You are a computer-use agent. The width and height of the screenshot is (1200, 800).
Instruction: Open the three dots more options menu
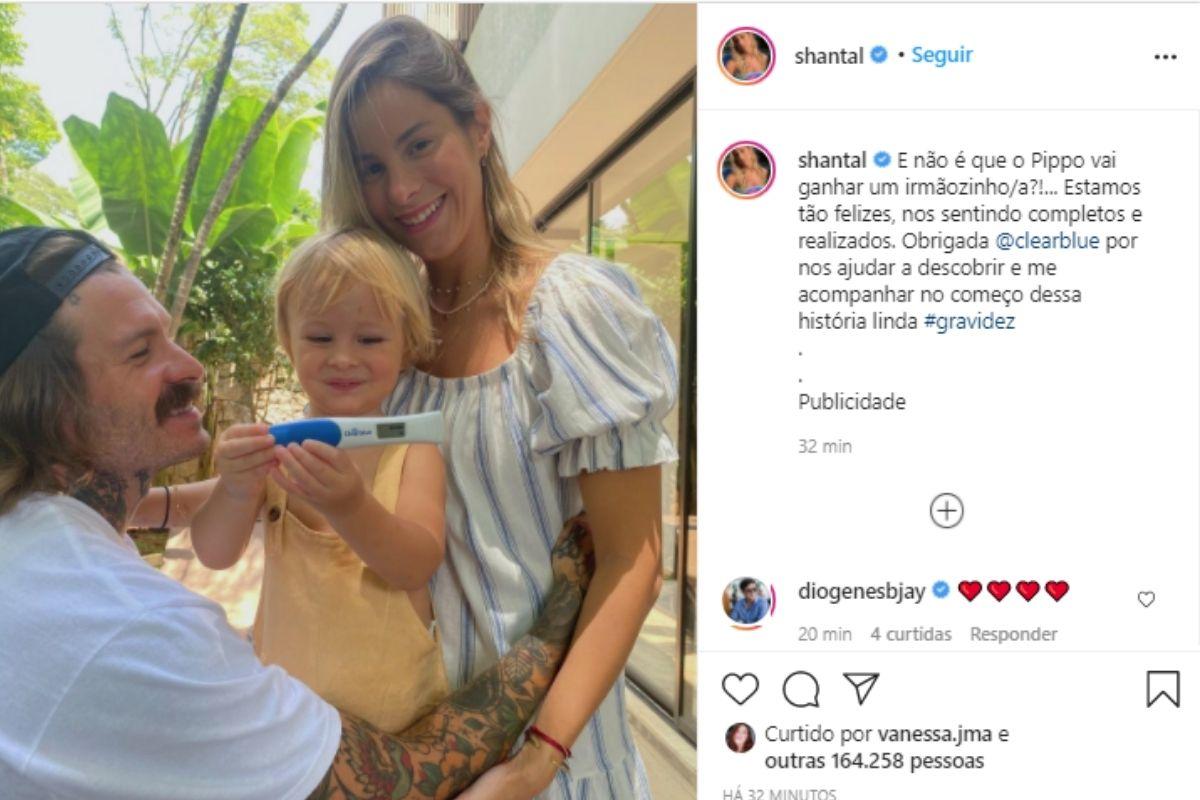(1165, 57)
